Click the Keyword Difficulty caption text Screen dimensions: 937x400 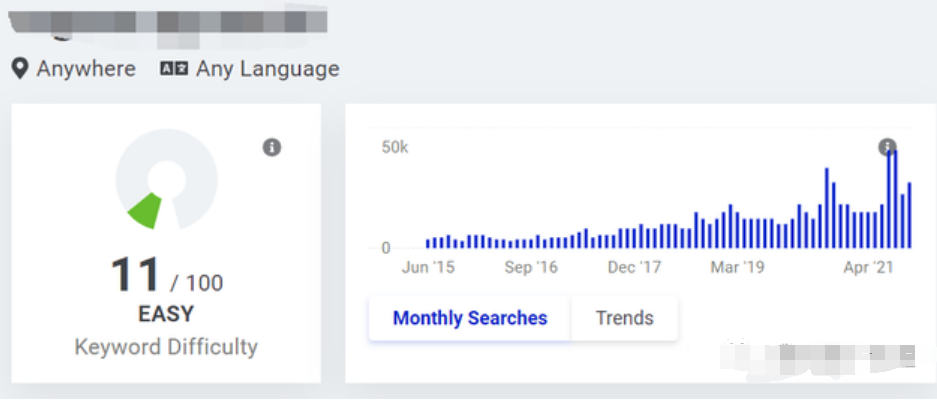pos(166,347)
